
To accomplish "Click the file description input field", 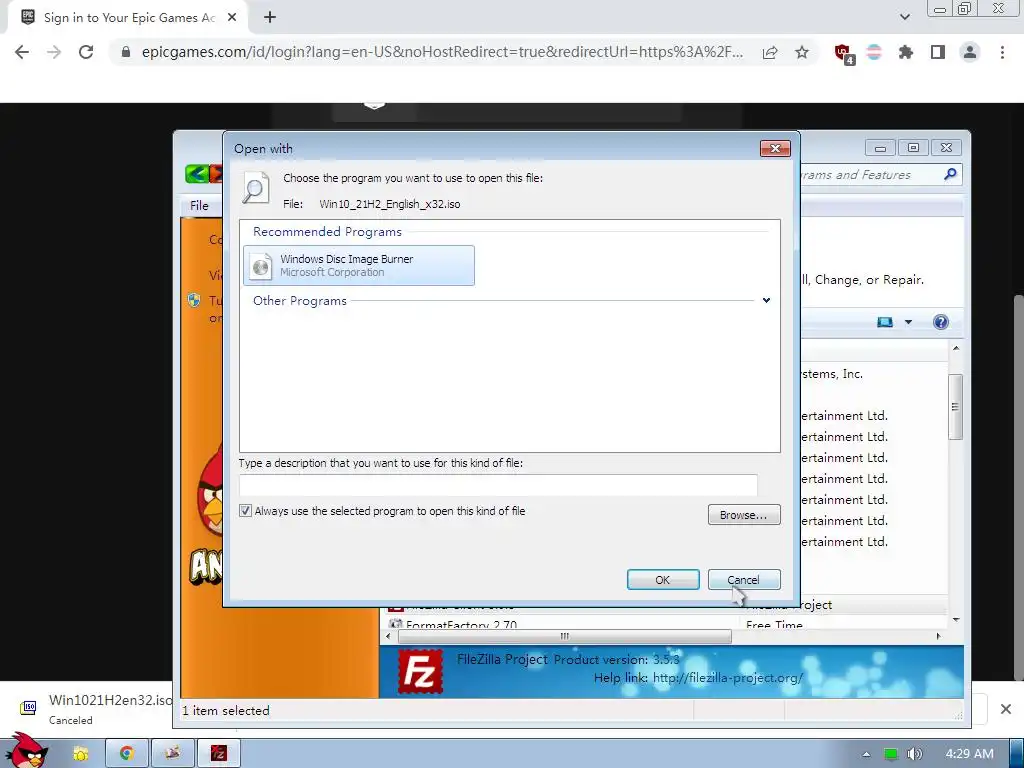I will pos(498,485).
